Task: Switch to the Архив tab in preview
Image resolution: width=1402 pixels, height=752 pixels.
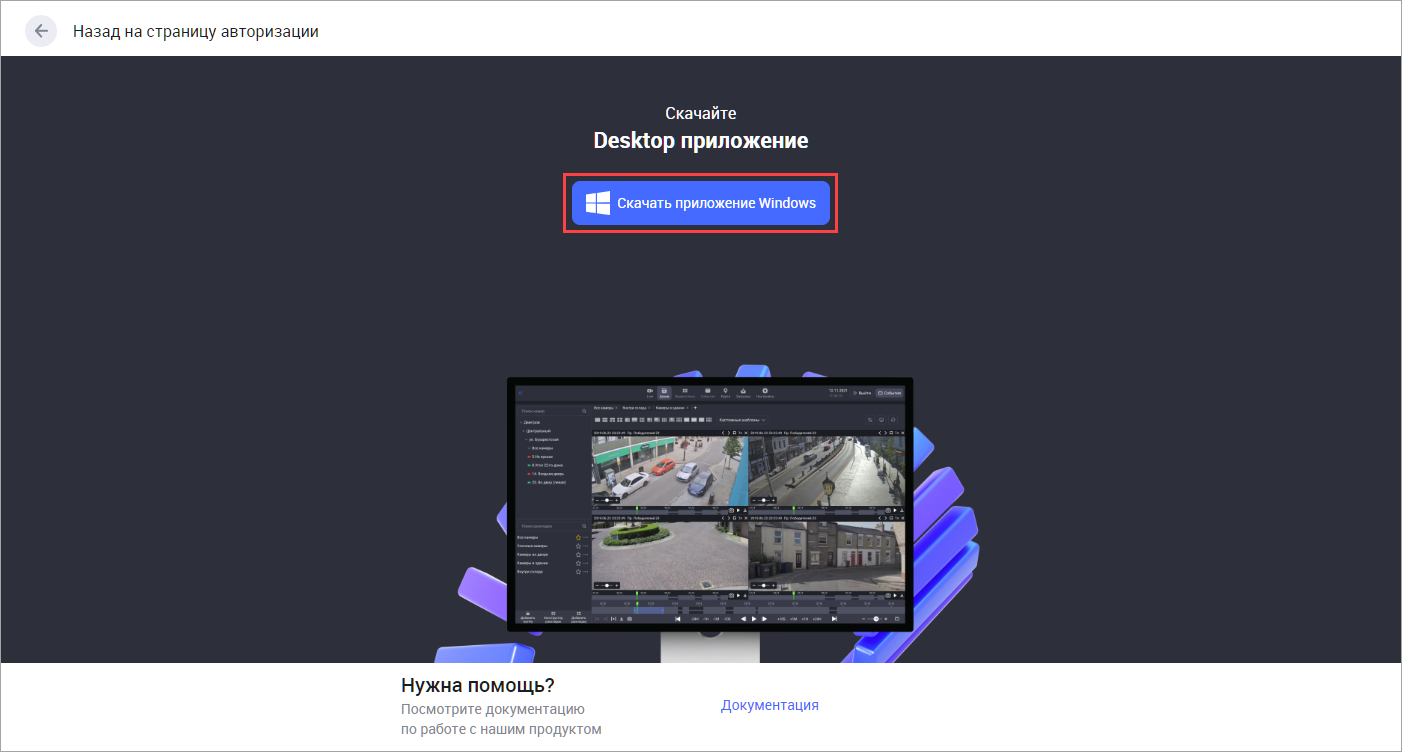Action: [x=664, y=393]
